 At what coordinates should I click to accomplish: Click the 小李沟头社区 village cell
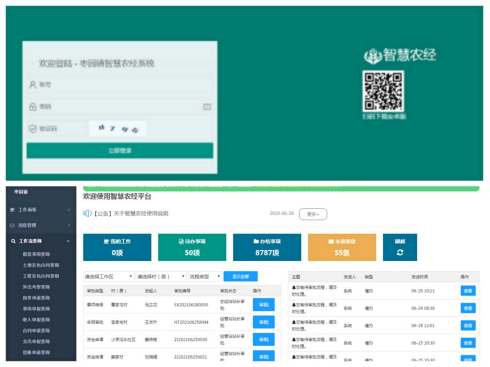(x=123, y=340)
